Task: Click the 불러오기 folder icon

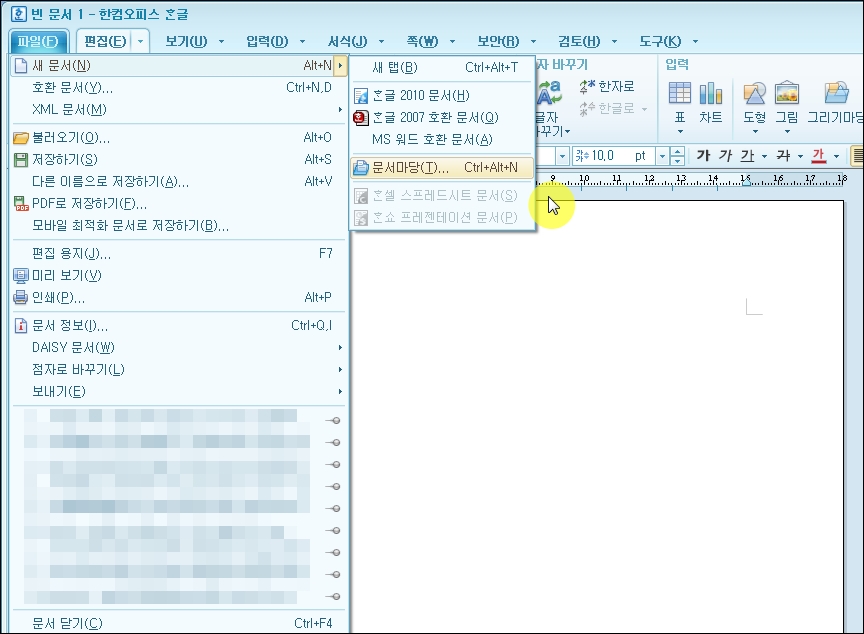Action: pyautogui.click(x=20, y=138)
